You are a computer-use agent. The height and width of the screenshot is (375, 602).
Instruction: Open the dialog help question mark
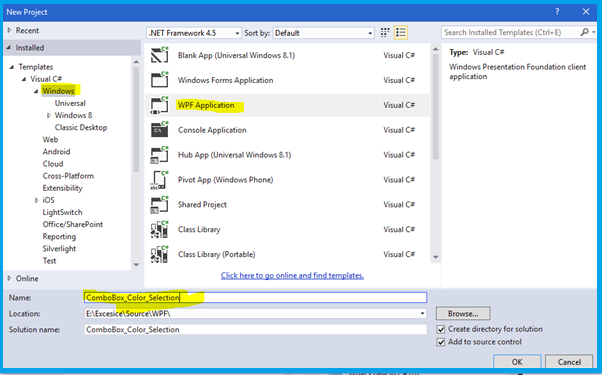[557, 12]
